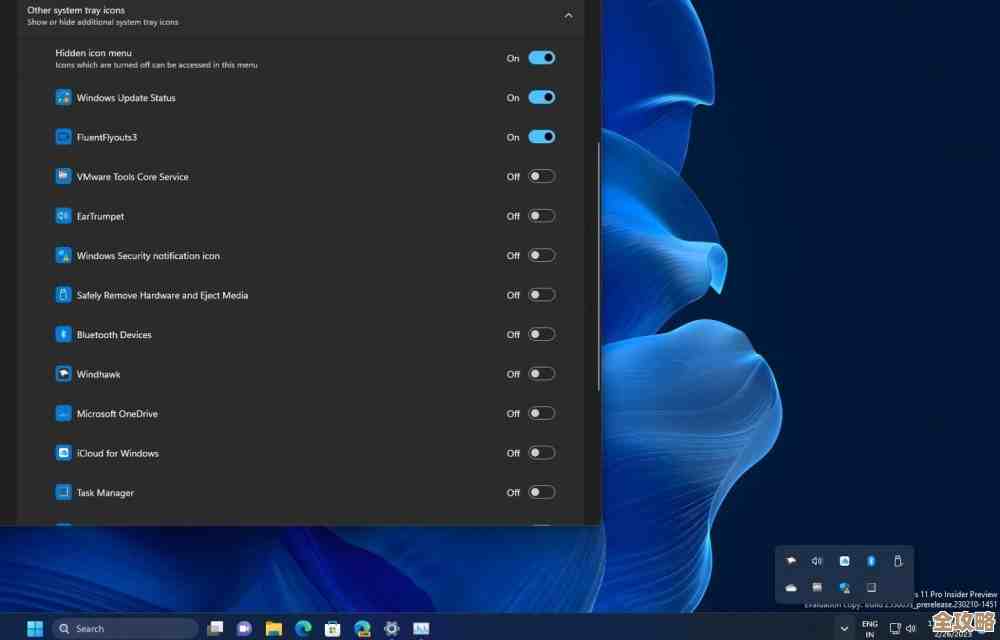Click the ENG IN language indicator

click(x=869, y=628)
